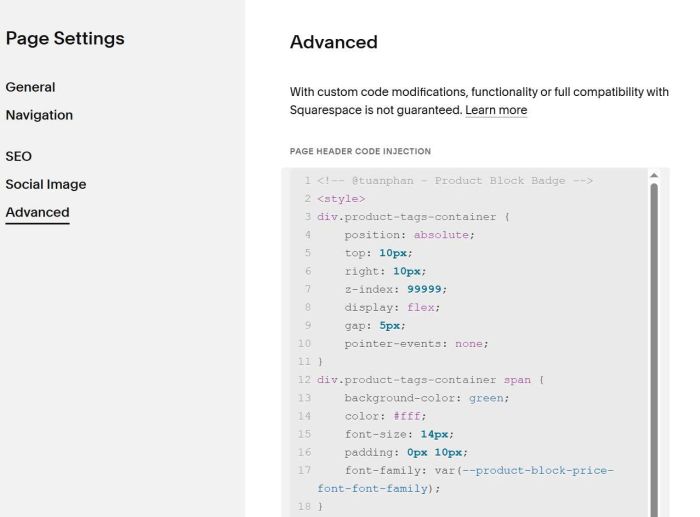The image size is (700, 517).
Task: Open the SEO settings tab
Action: tap(19, 156)
